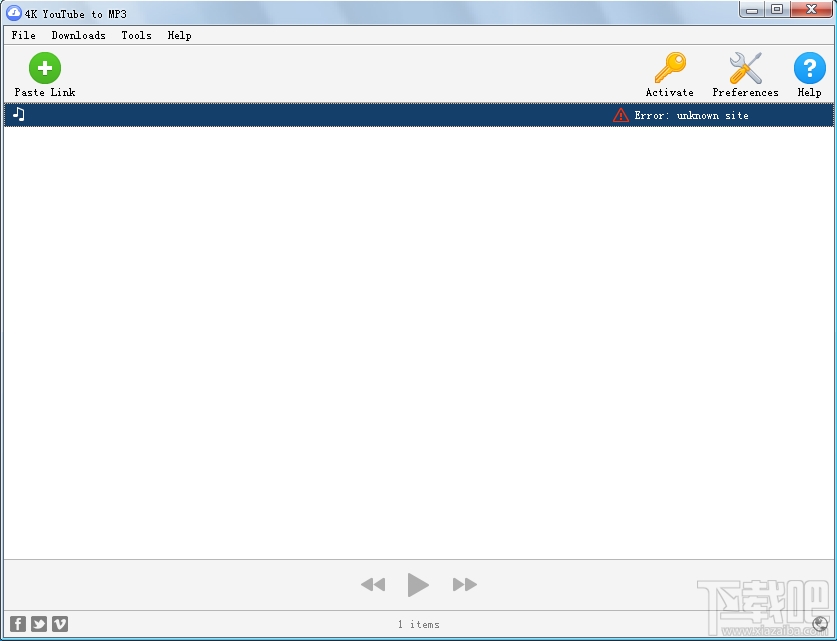Click the 4K YouTube to MP3 title icon
The height and width of the screenshot is (641, 837).
pos(13,13)
